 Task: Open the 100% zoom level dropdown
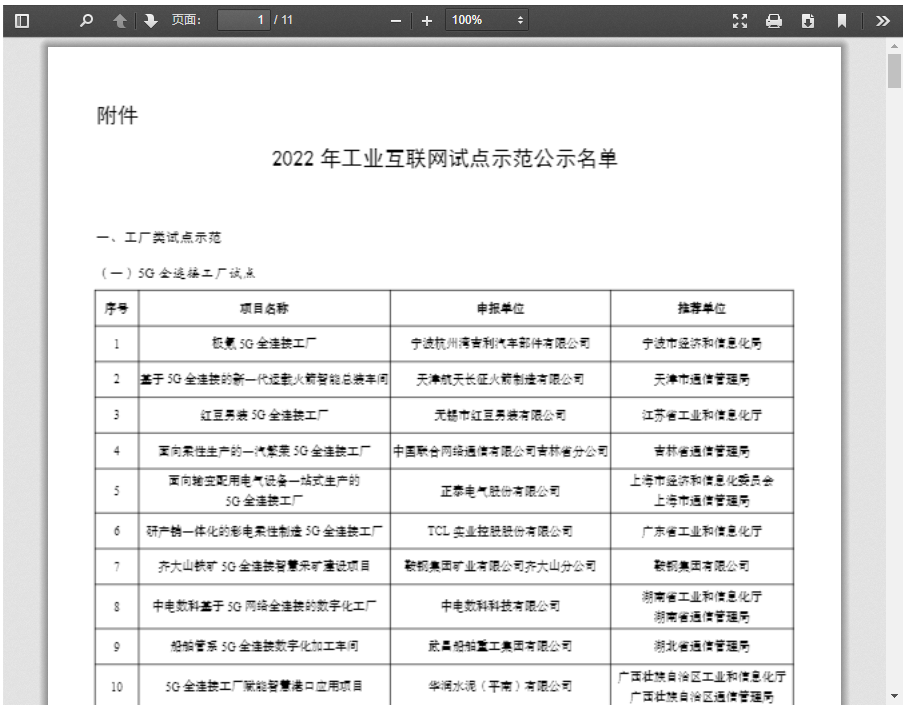tap(489, 20)
